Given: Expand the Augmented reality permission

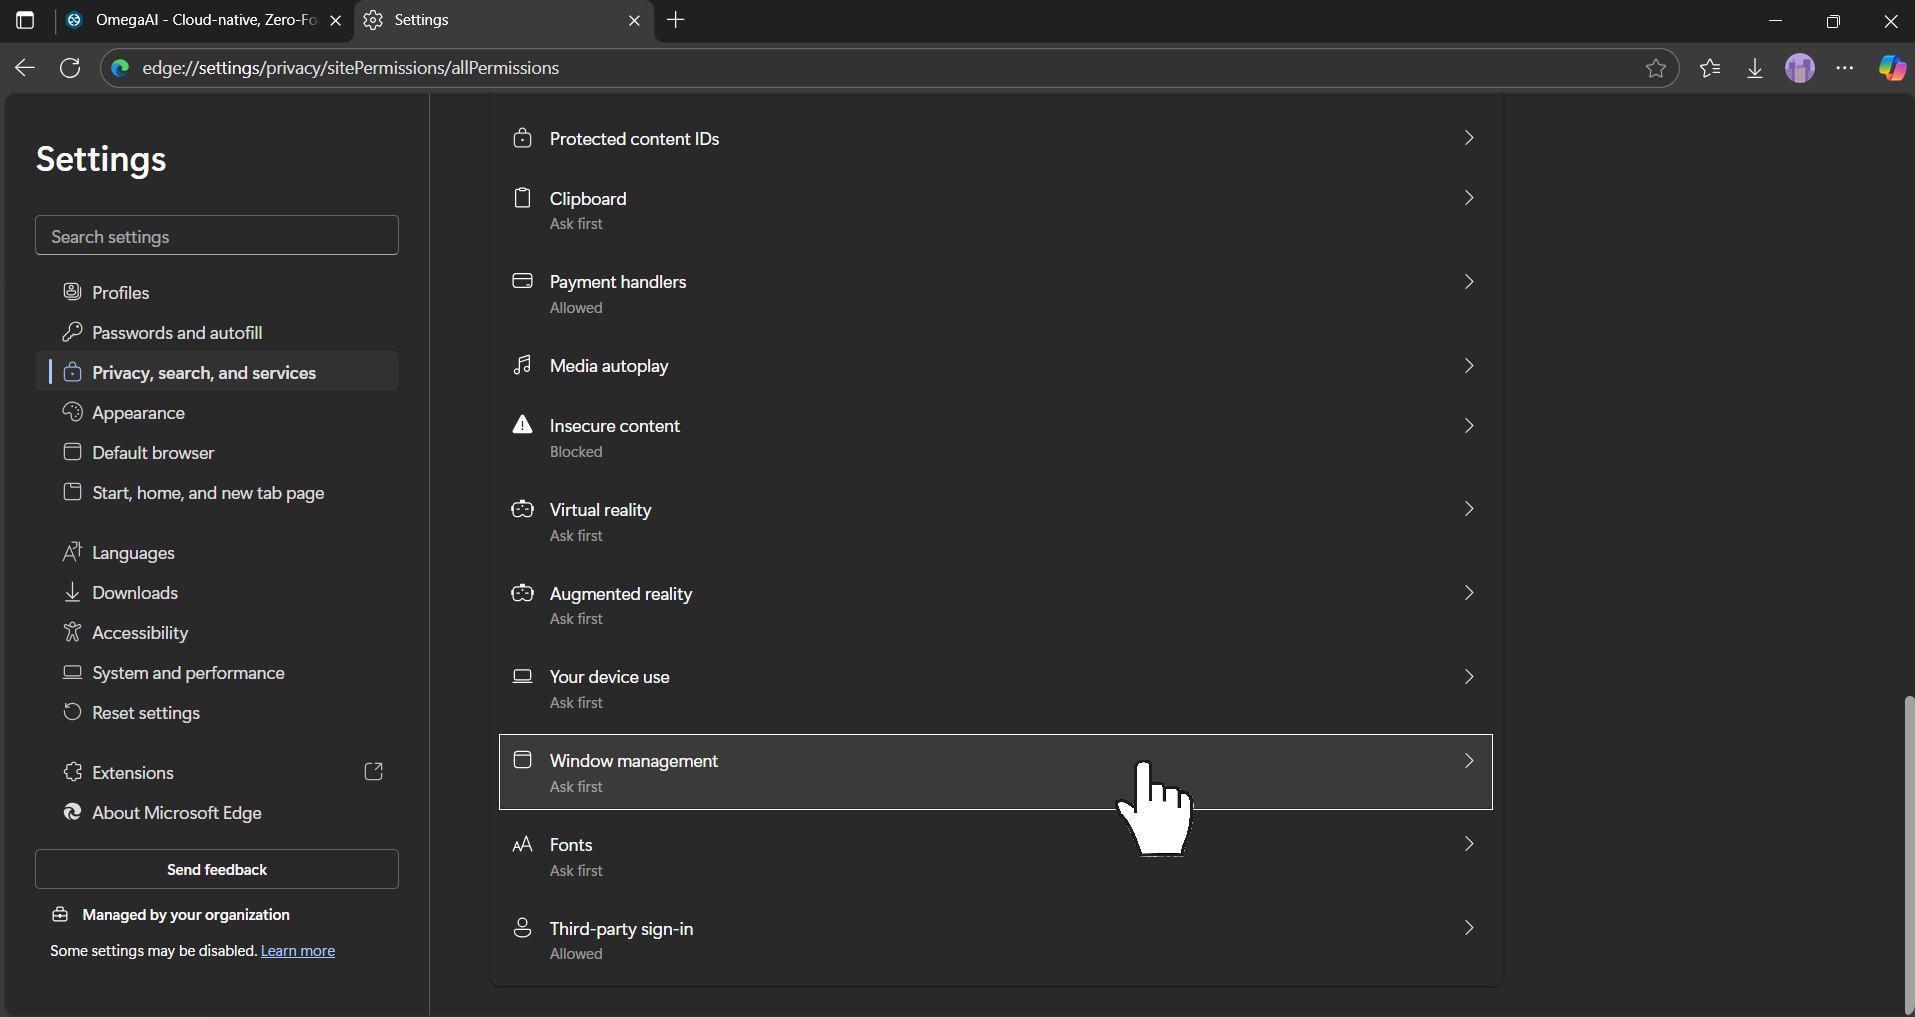Looking at the screenshot, I should coord(1468,593).
